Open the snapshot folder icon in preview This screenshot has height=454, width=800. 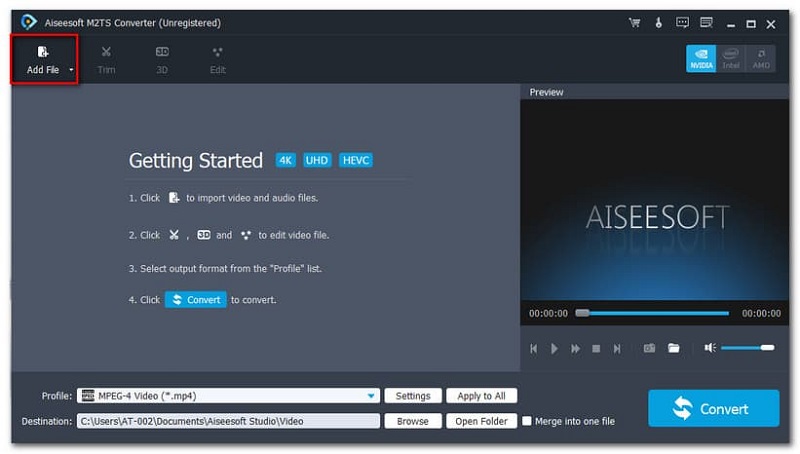pos(674,348)
